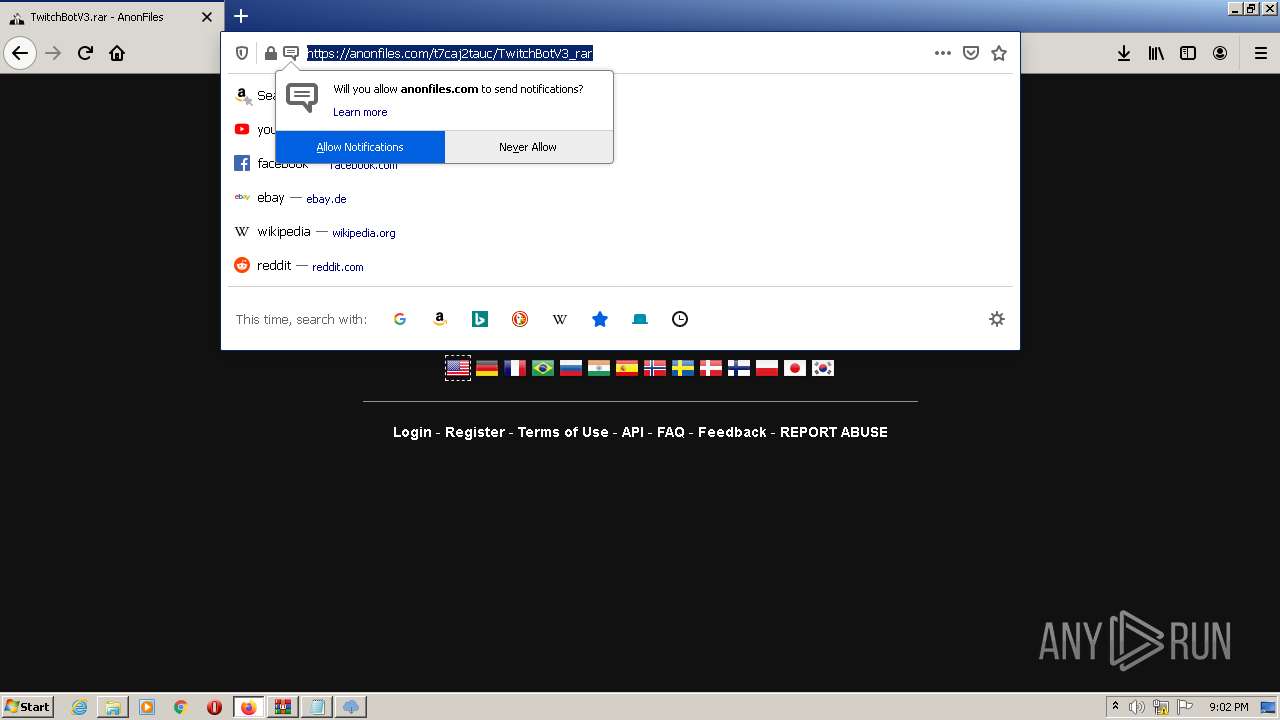Click the site security padlock icon
This screenshot has width=1280, height=720.
(270, 53)
